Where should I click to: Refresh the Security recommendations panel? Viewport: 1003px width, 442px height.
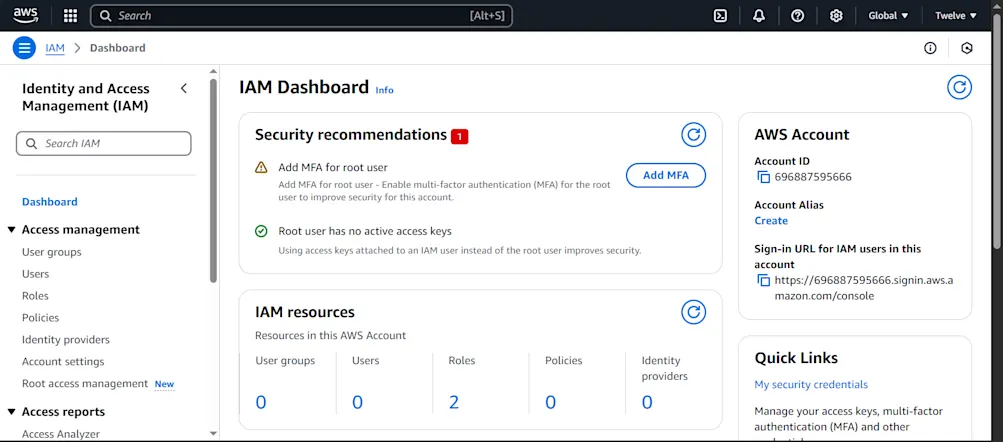(693, 135)
